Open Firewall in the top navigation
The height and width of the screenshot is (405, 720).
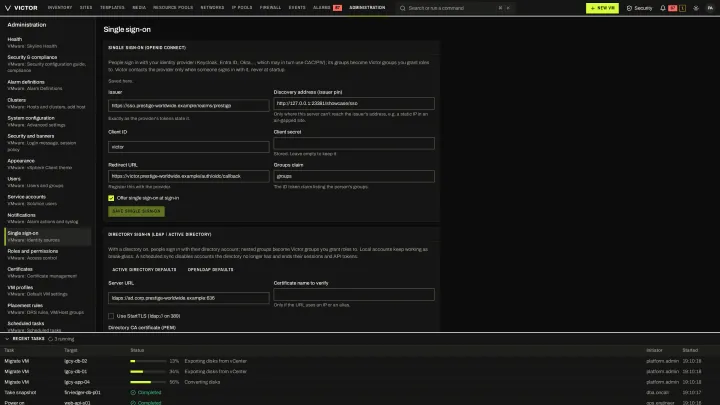click(270, 8)
